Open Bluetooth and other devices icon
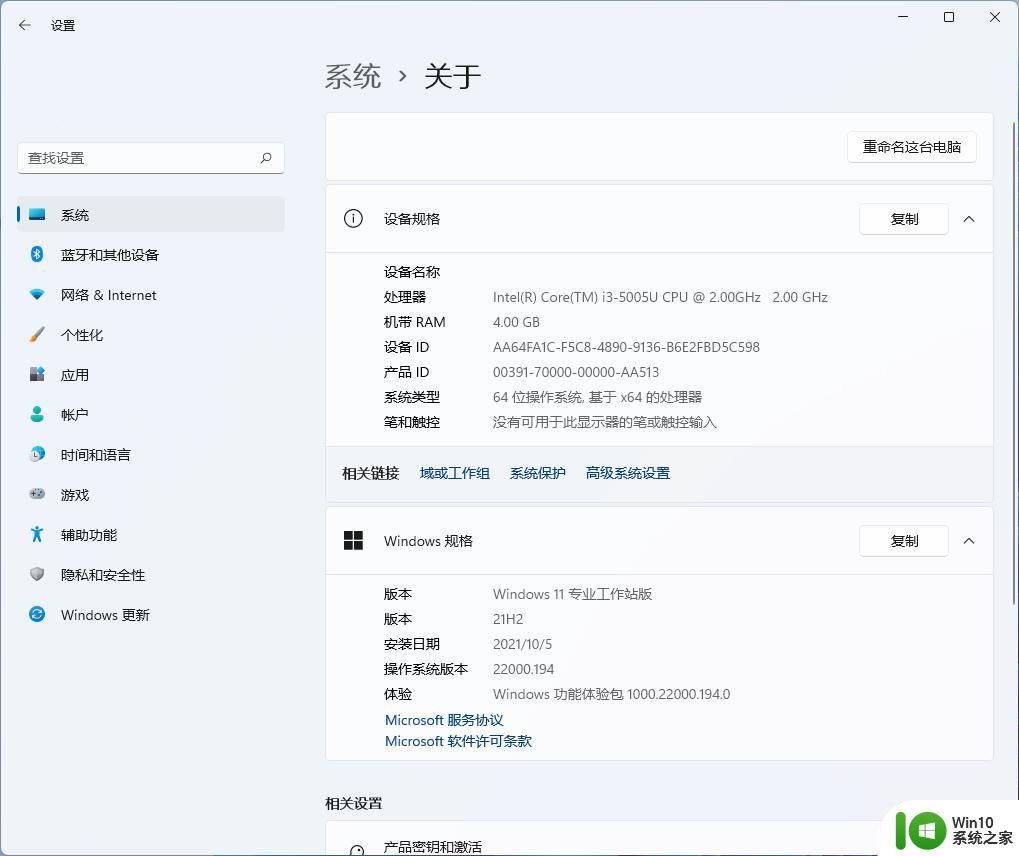 (37, 255)
